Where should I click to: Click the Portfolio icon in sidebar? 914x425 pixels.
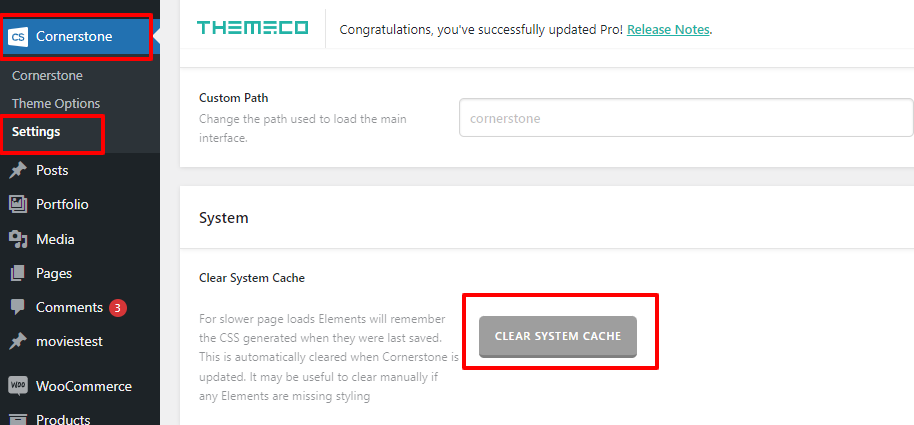(18, 205)
